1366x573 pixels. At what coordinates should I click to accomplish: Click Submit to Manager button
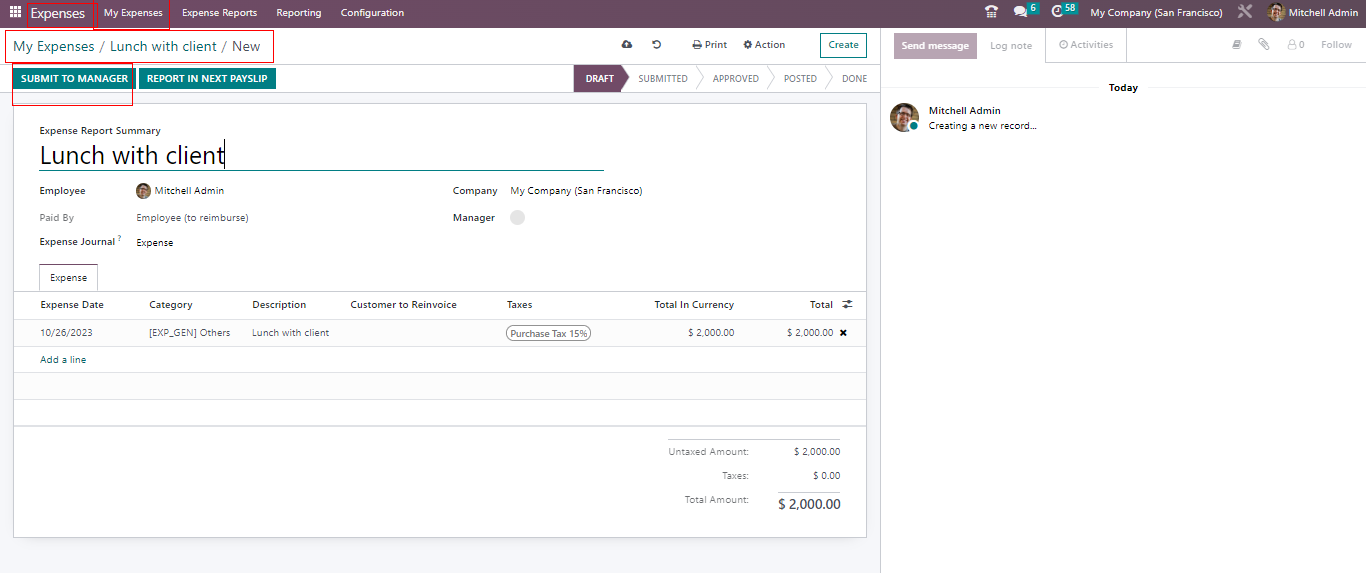click(74, 79)
